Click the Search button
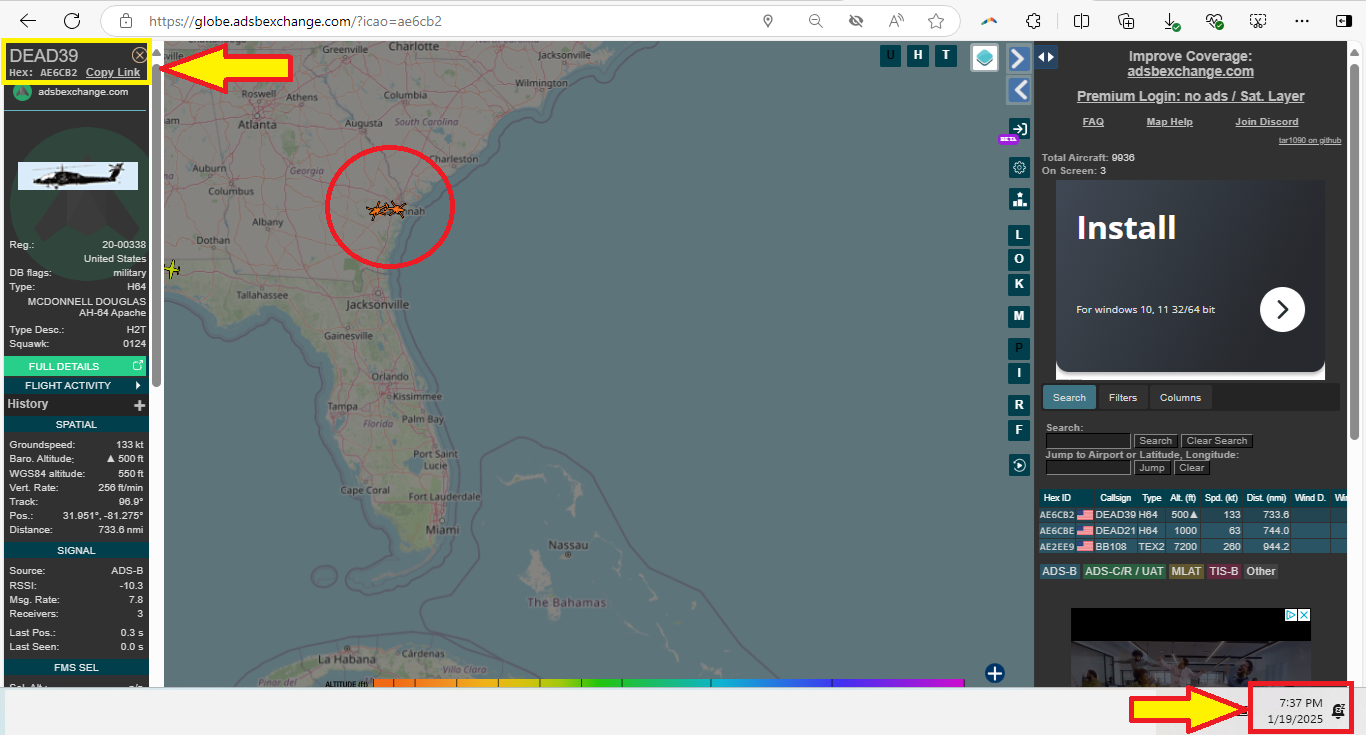 pos(1156,441)
